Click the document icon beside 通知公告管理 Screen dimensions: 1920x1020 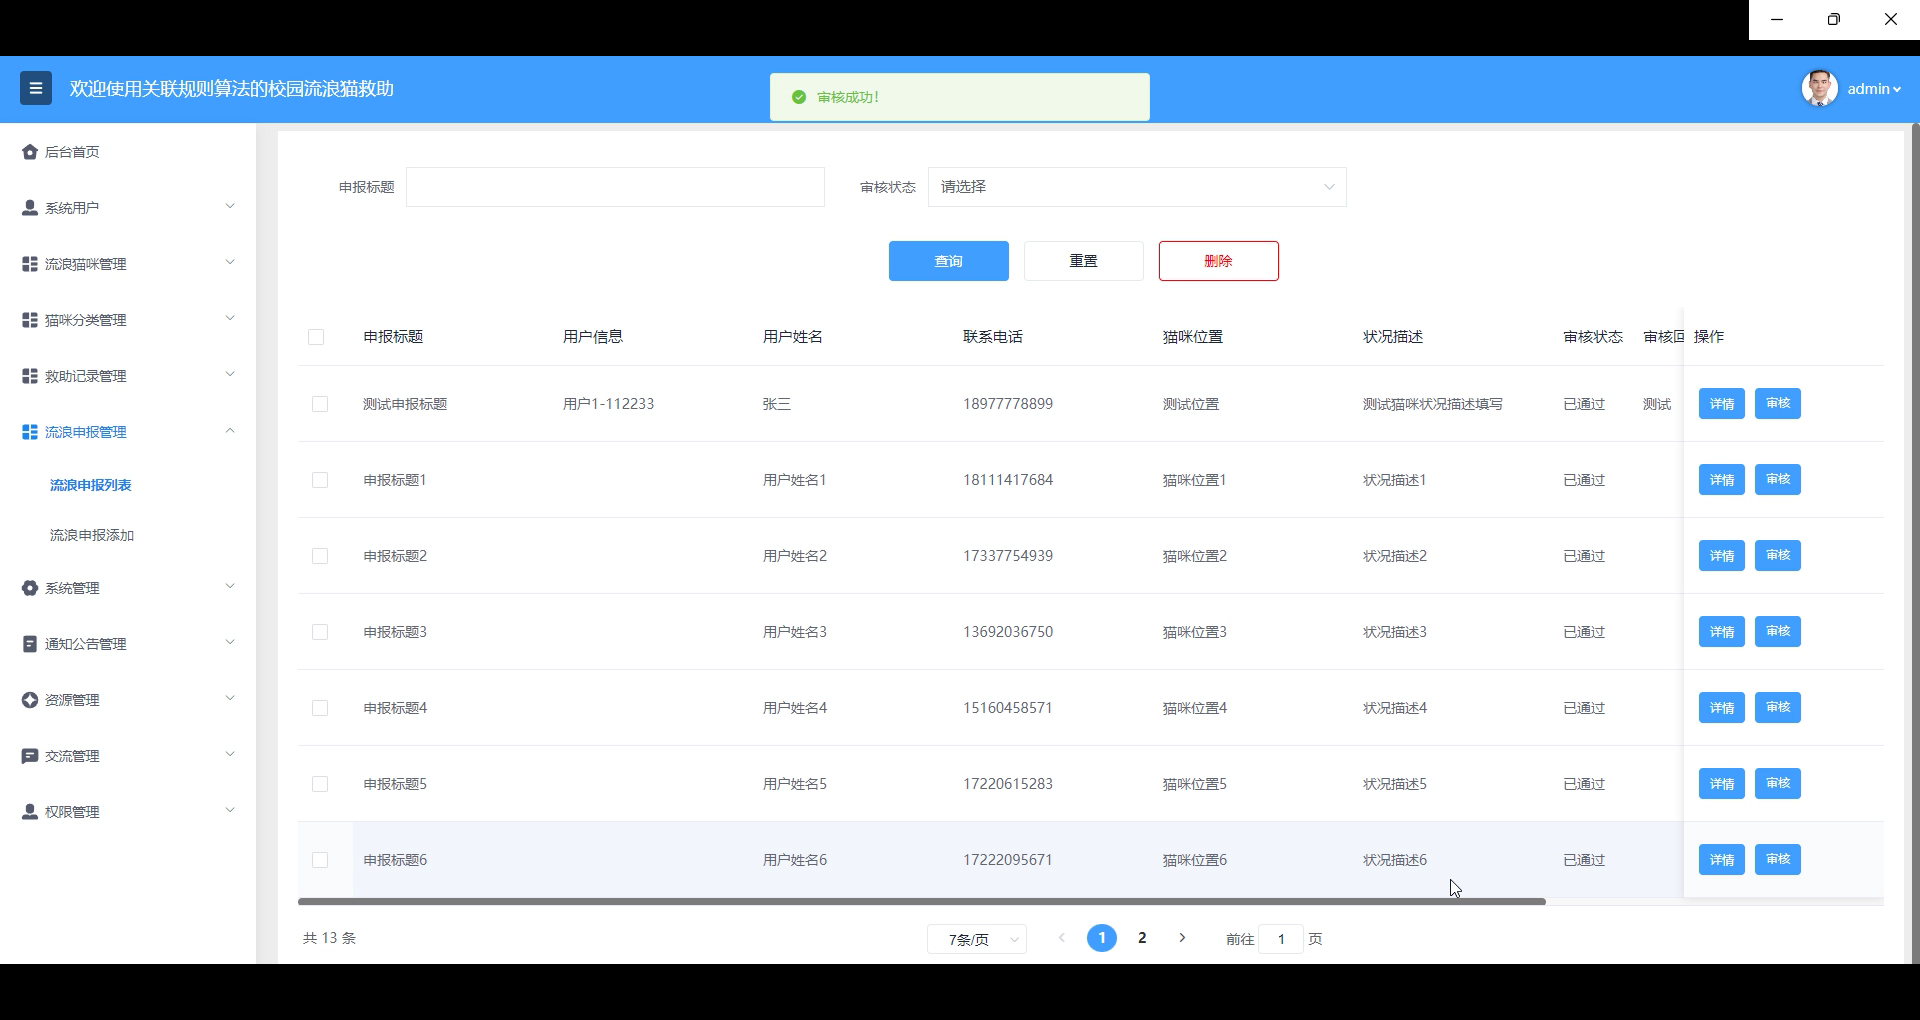point(30,644)
